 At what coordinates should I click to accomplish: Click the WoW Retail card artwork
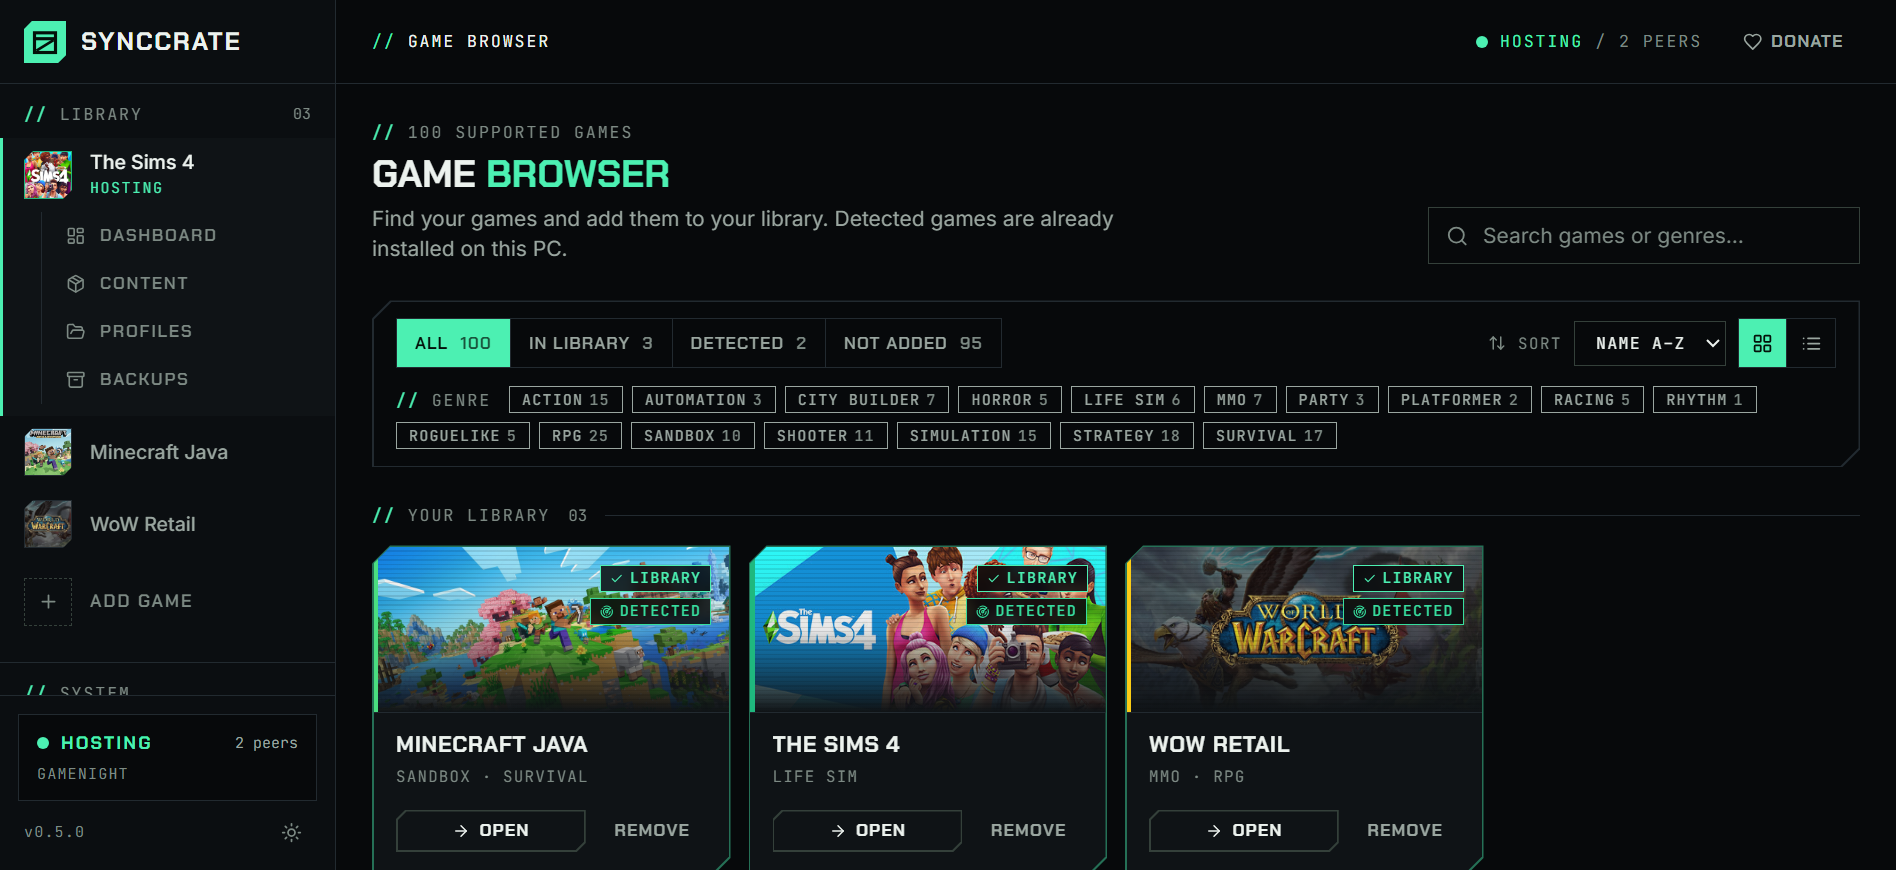coord(1306,629)
